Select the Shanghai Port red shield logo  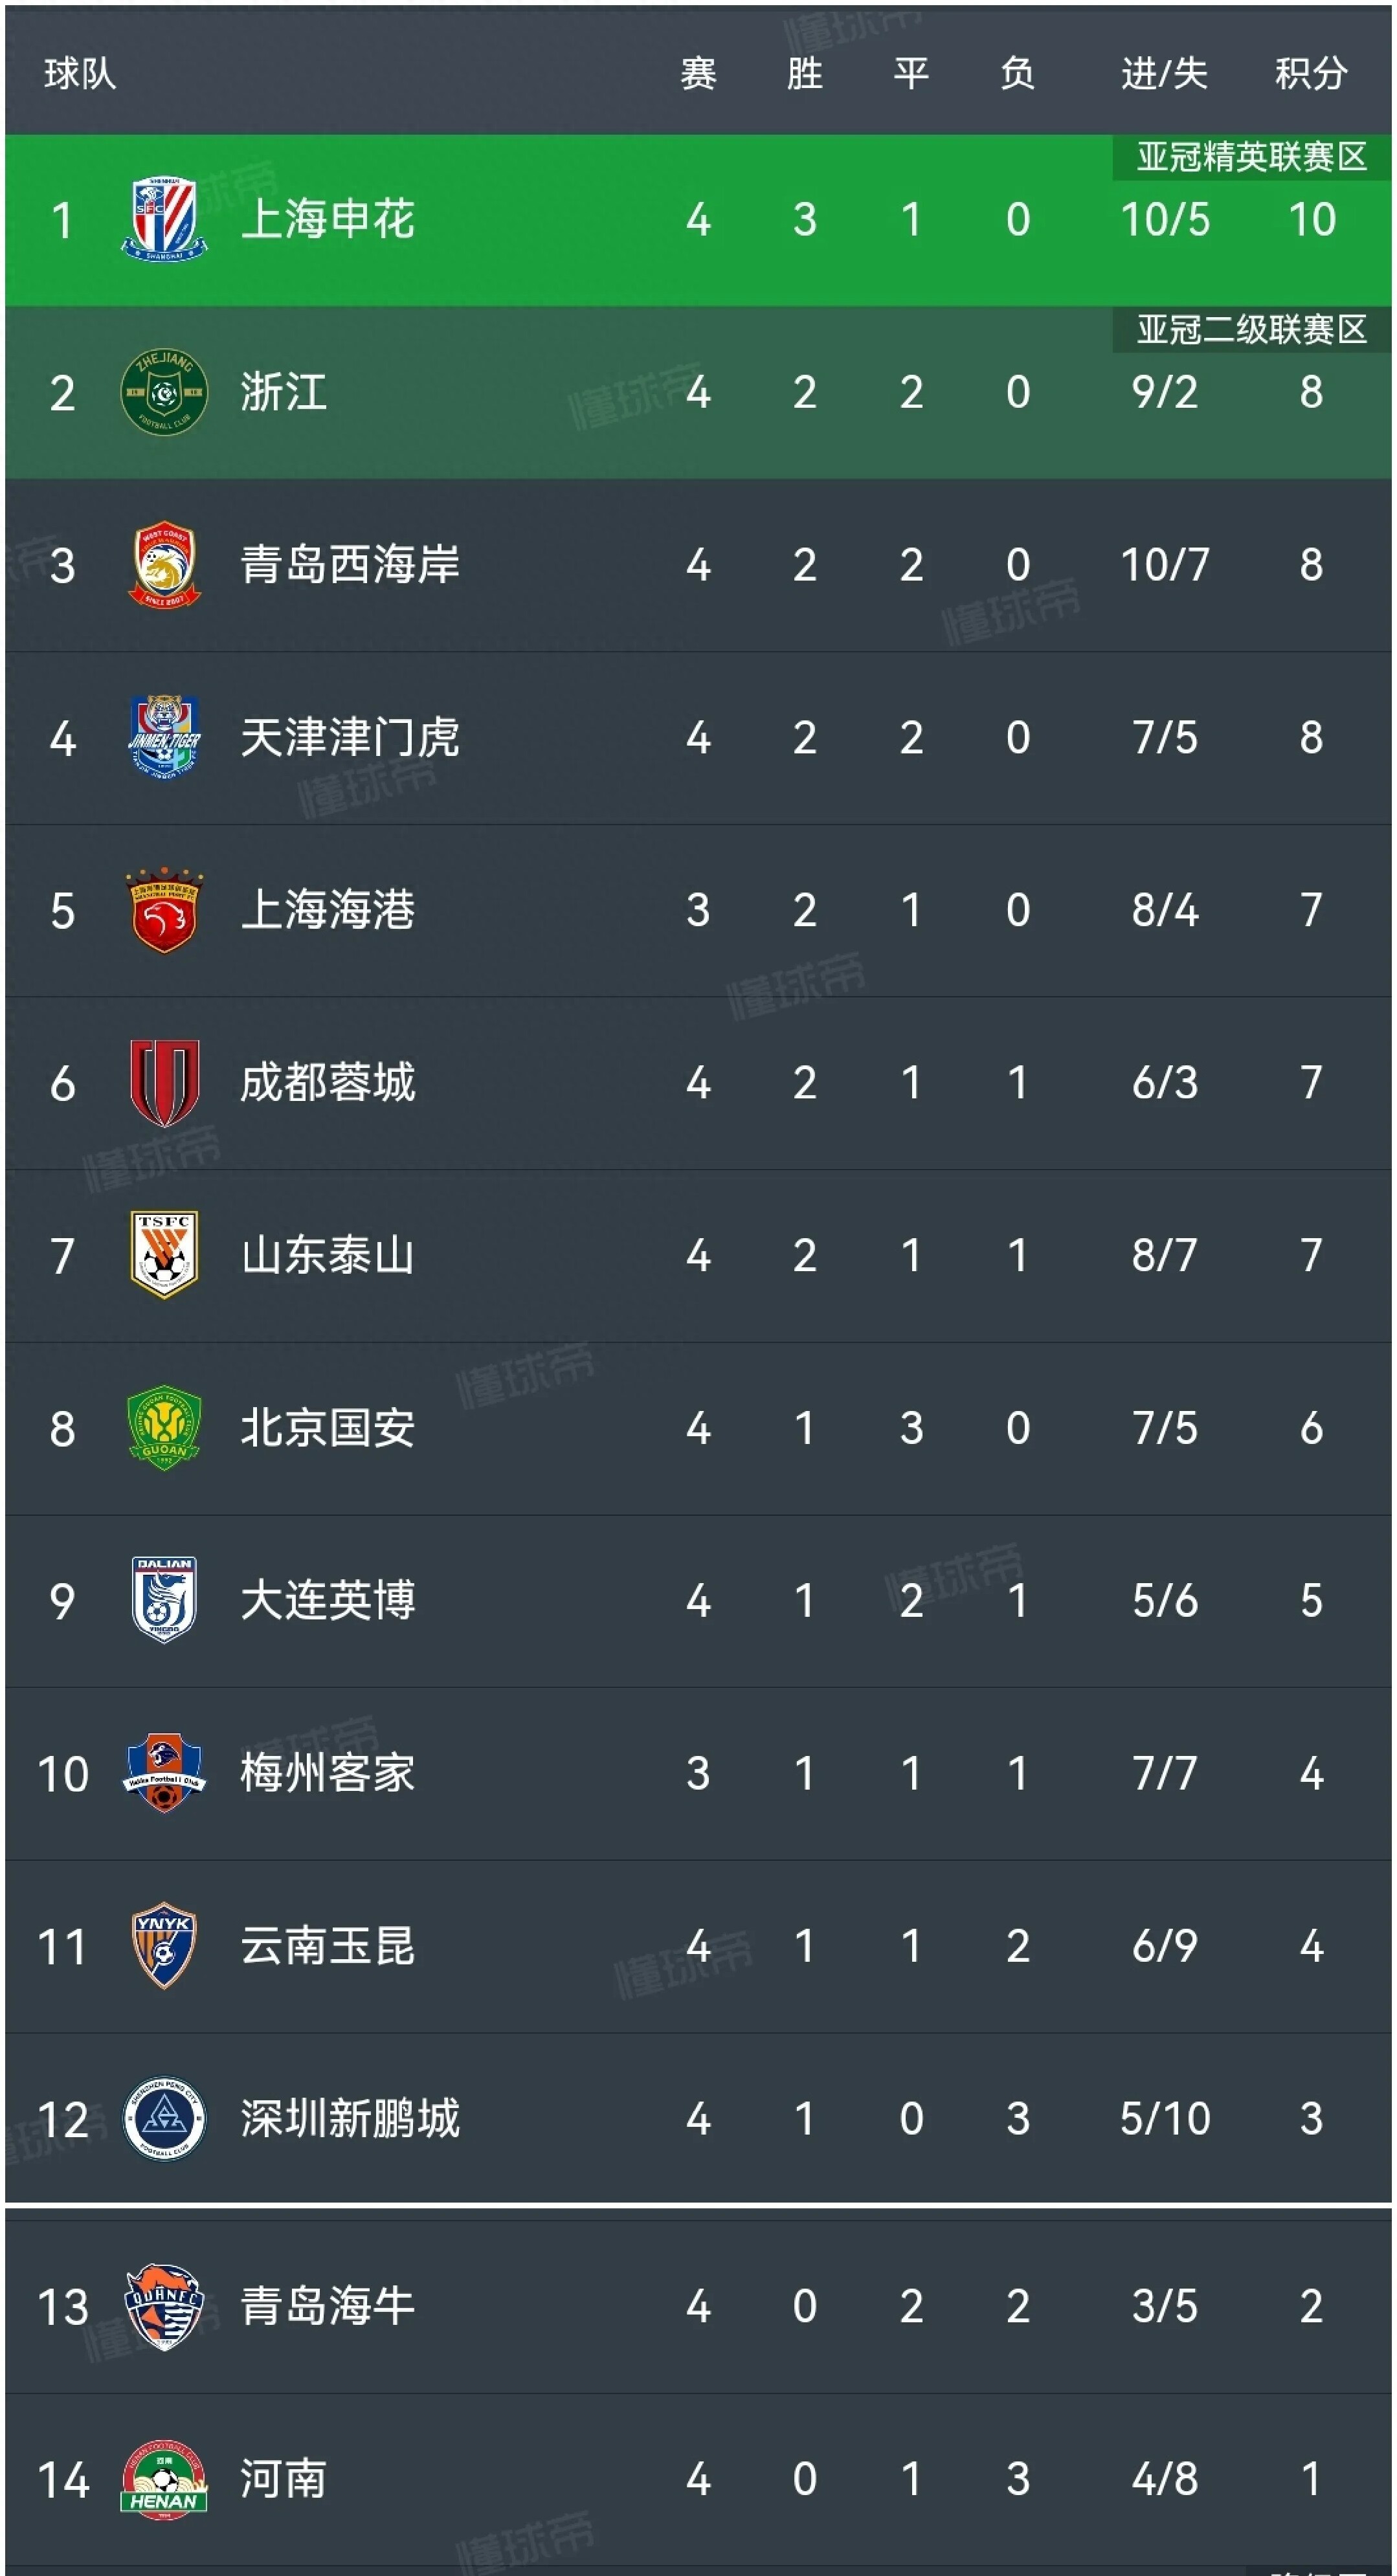coord(164,909)
